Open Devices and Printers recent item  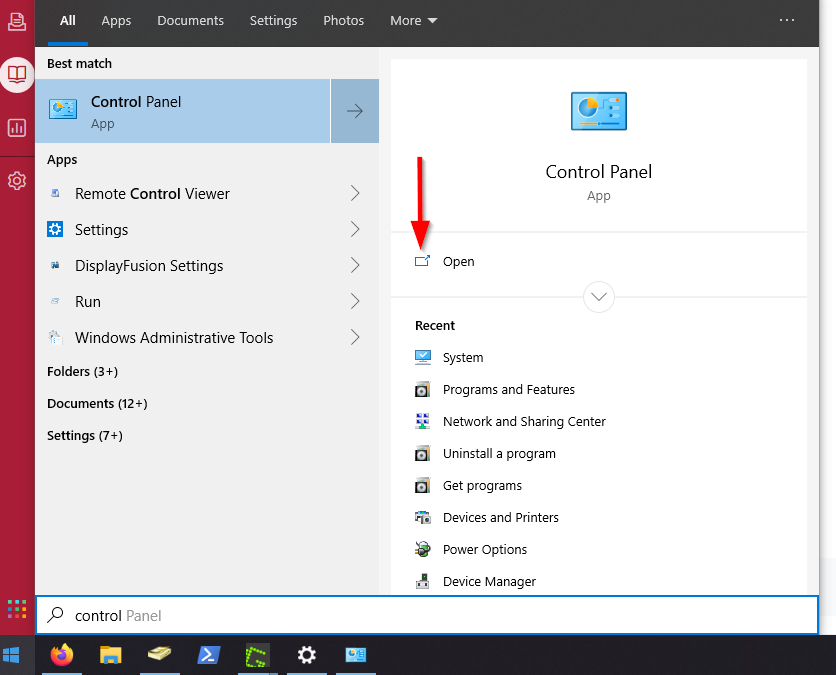point(501,518)
